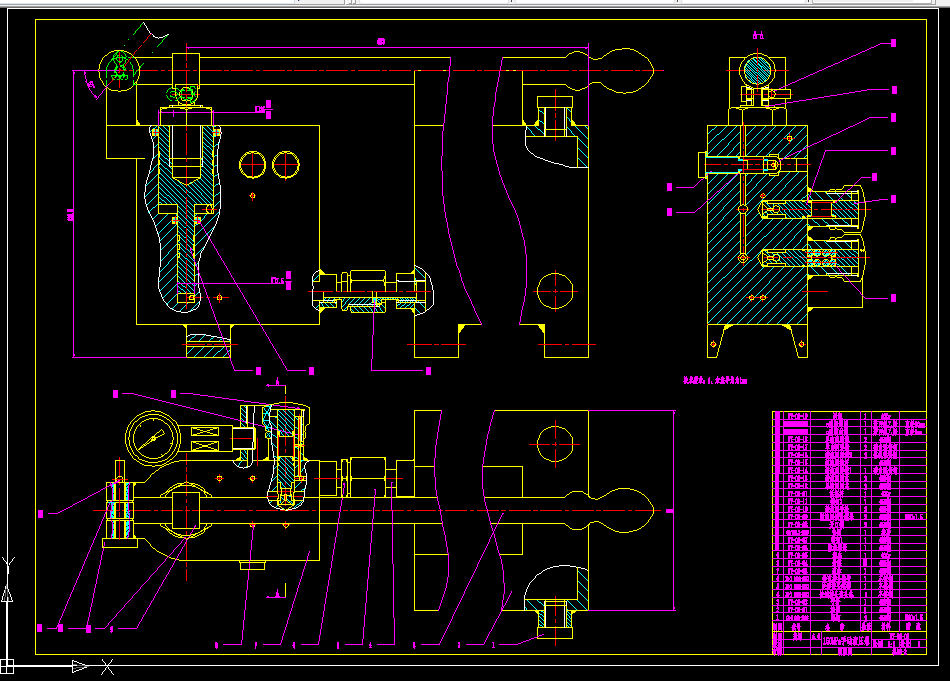Select the circular hole in the elevation view's right bracket

pos(555,291)
